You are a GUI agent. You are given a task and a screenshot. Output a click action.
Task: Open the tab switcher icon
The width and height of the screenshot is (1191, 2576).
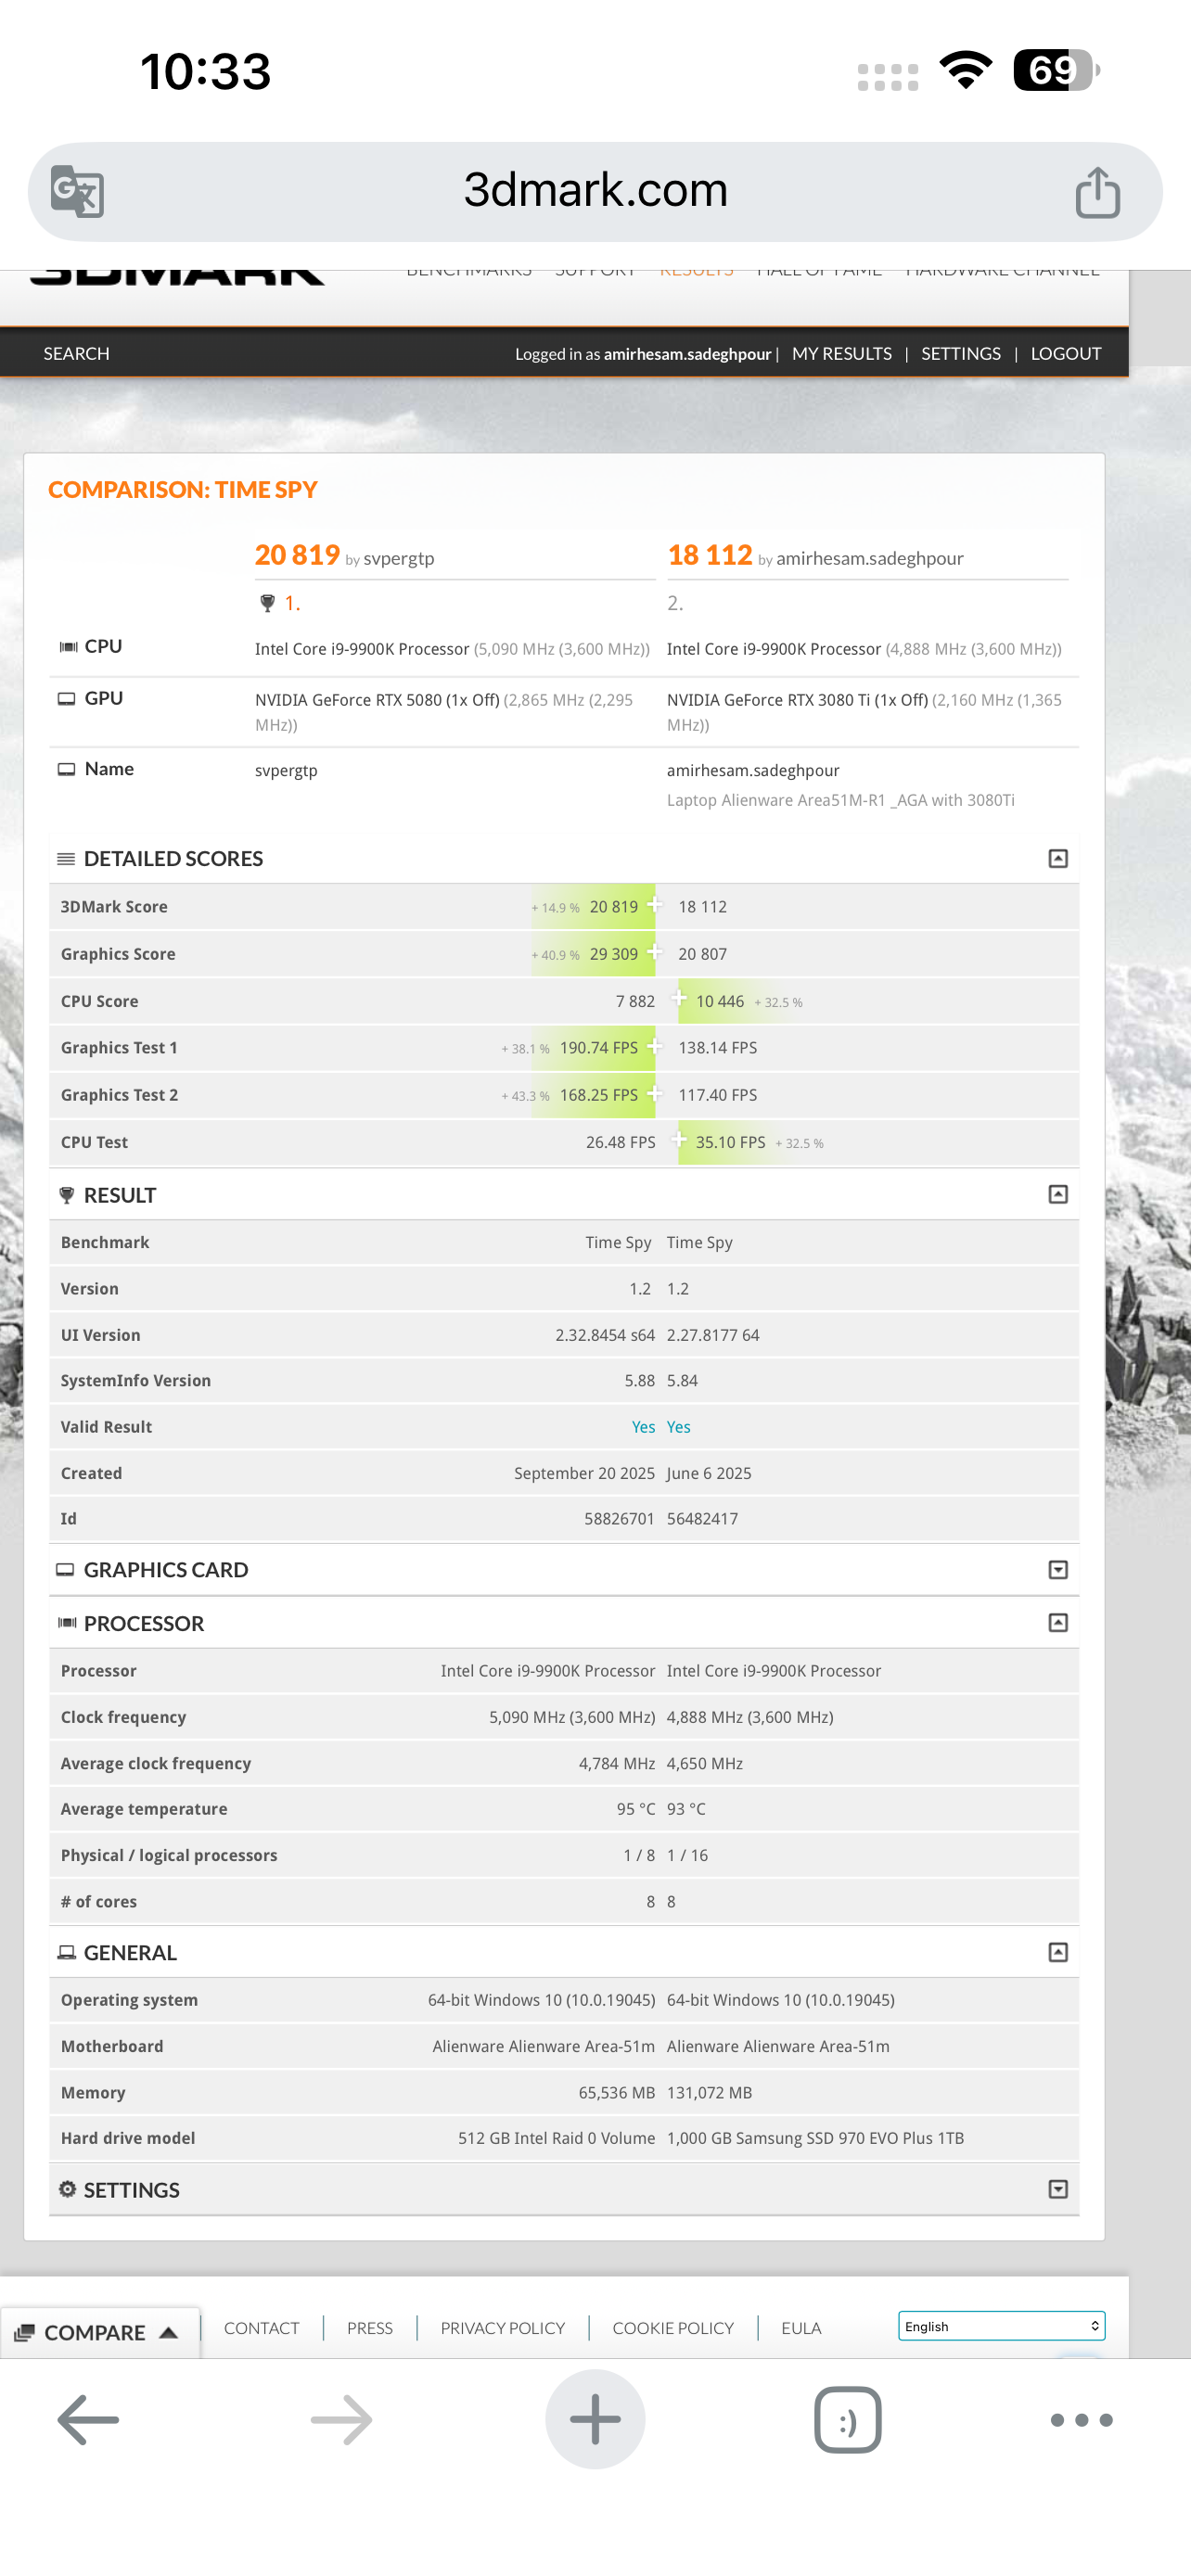coord(847,2419)
